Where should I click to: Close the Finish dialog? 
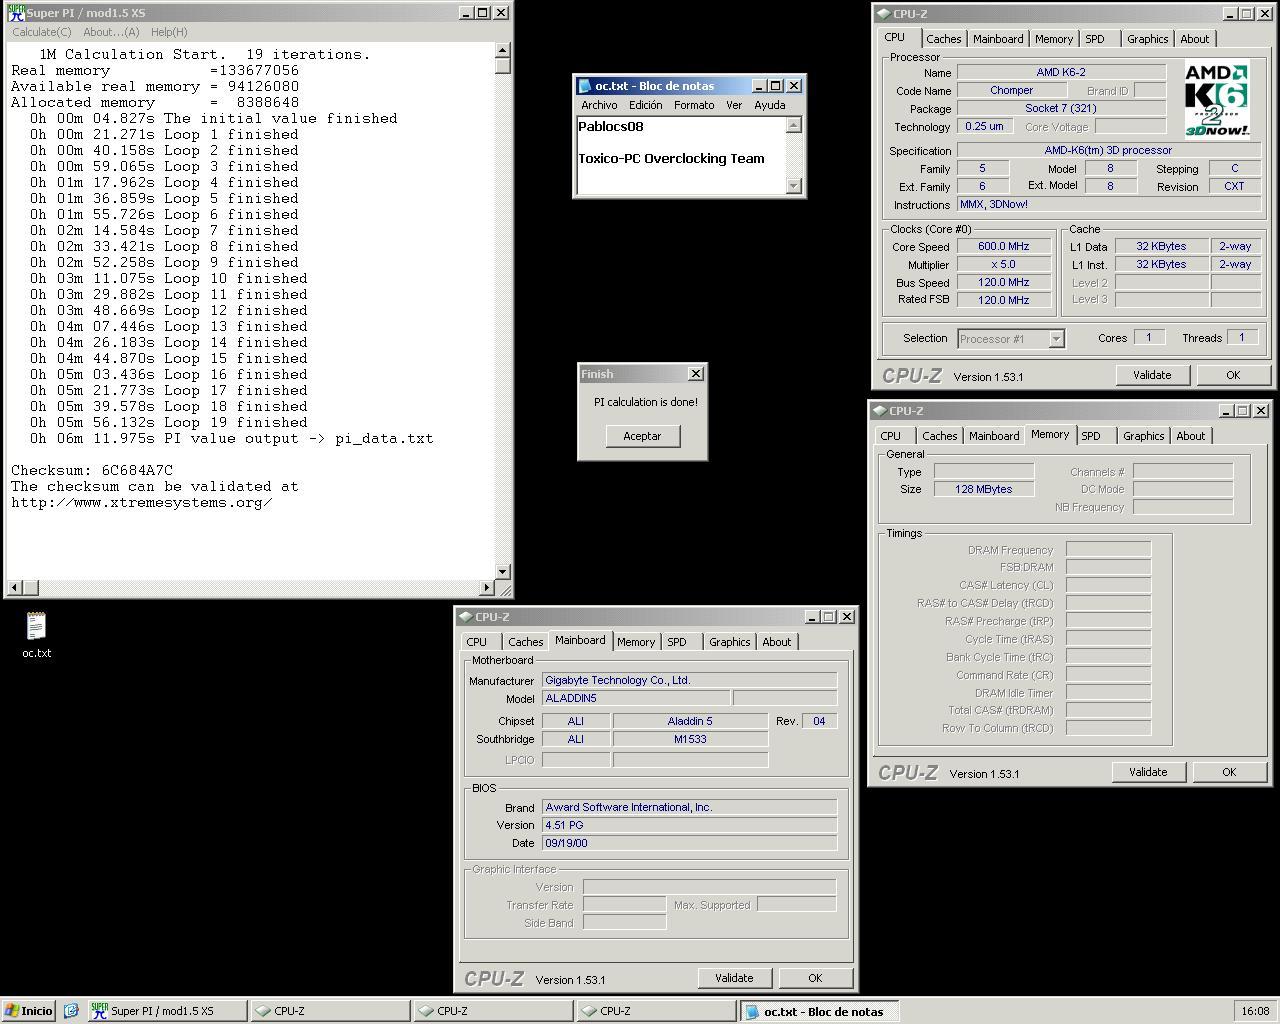(x=696, y=373)
